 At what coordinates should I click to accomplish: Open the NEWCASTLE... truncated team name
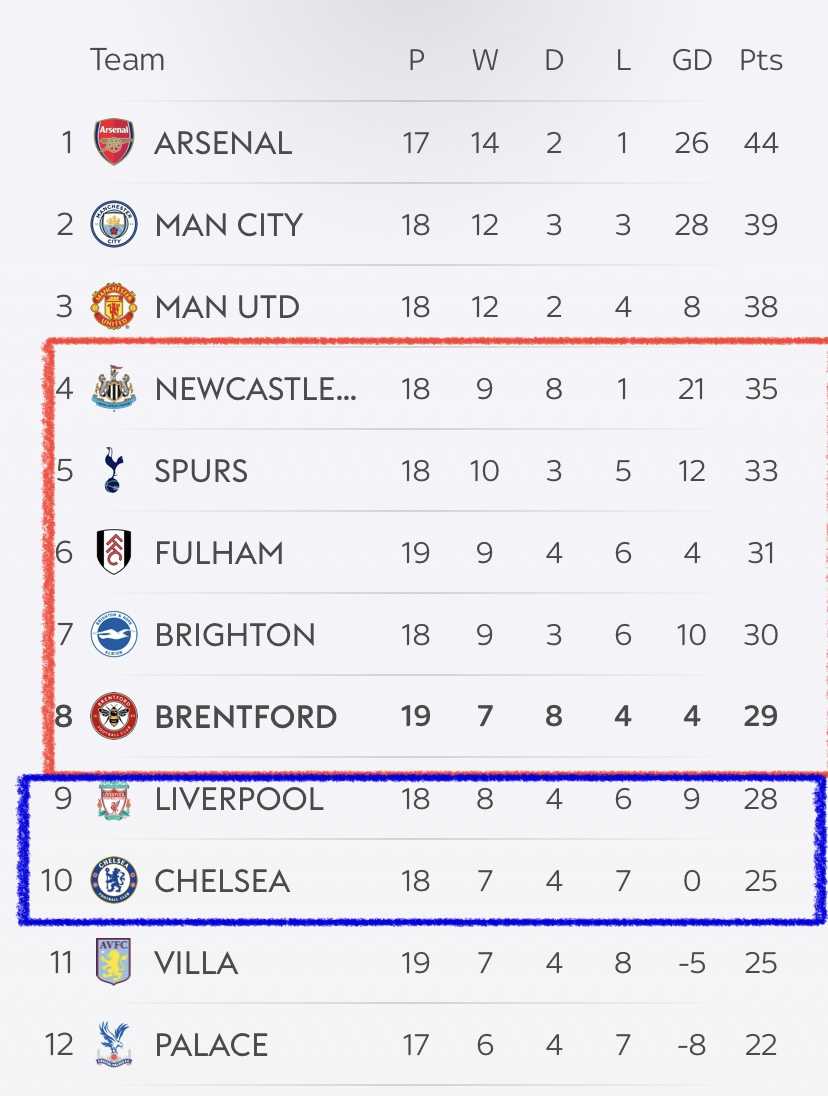tap(256, 389)
